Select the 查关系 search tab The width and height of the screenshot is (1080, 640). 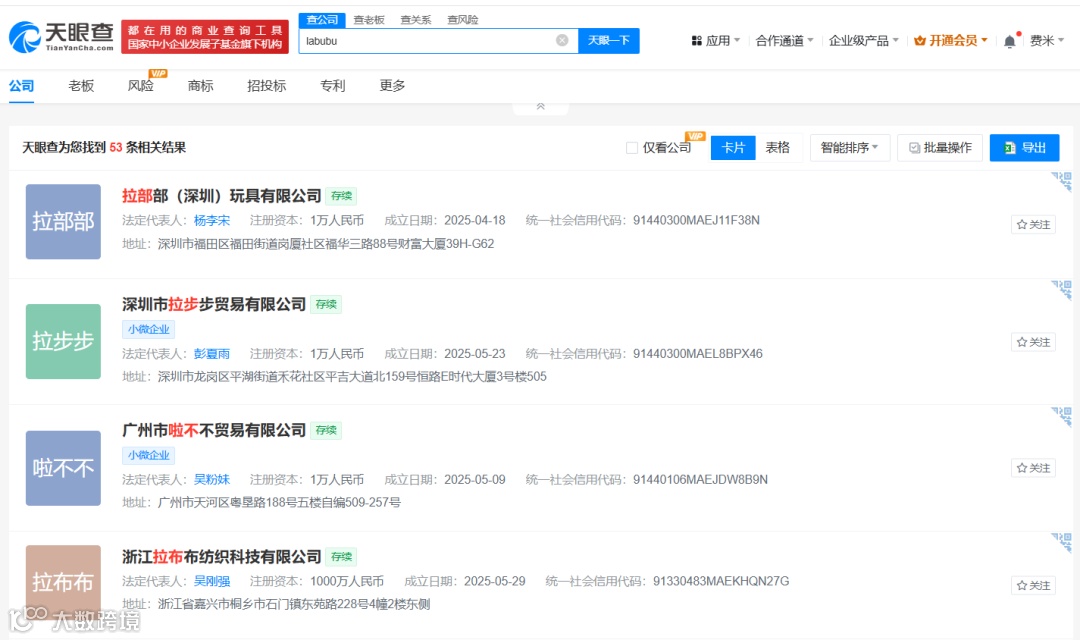pyautogui.click(x=416, y=20)
